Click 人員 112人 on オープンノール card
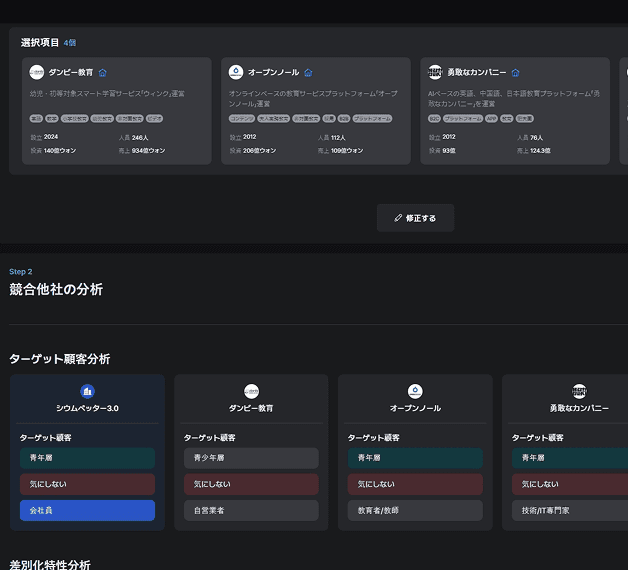 tap(332, 137)
